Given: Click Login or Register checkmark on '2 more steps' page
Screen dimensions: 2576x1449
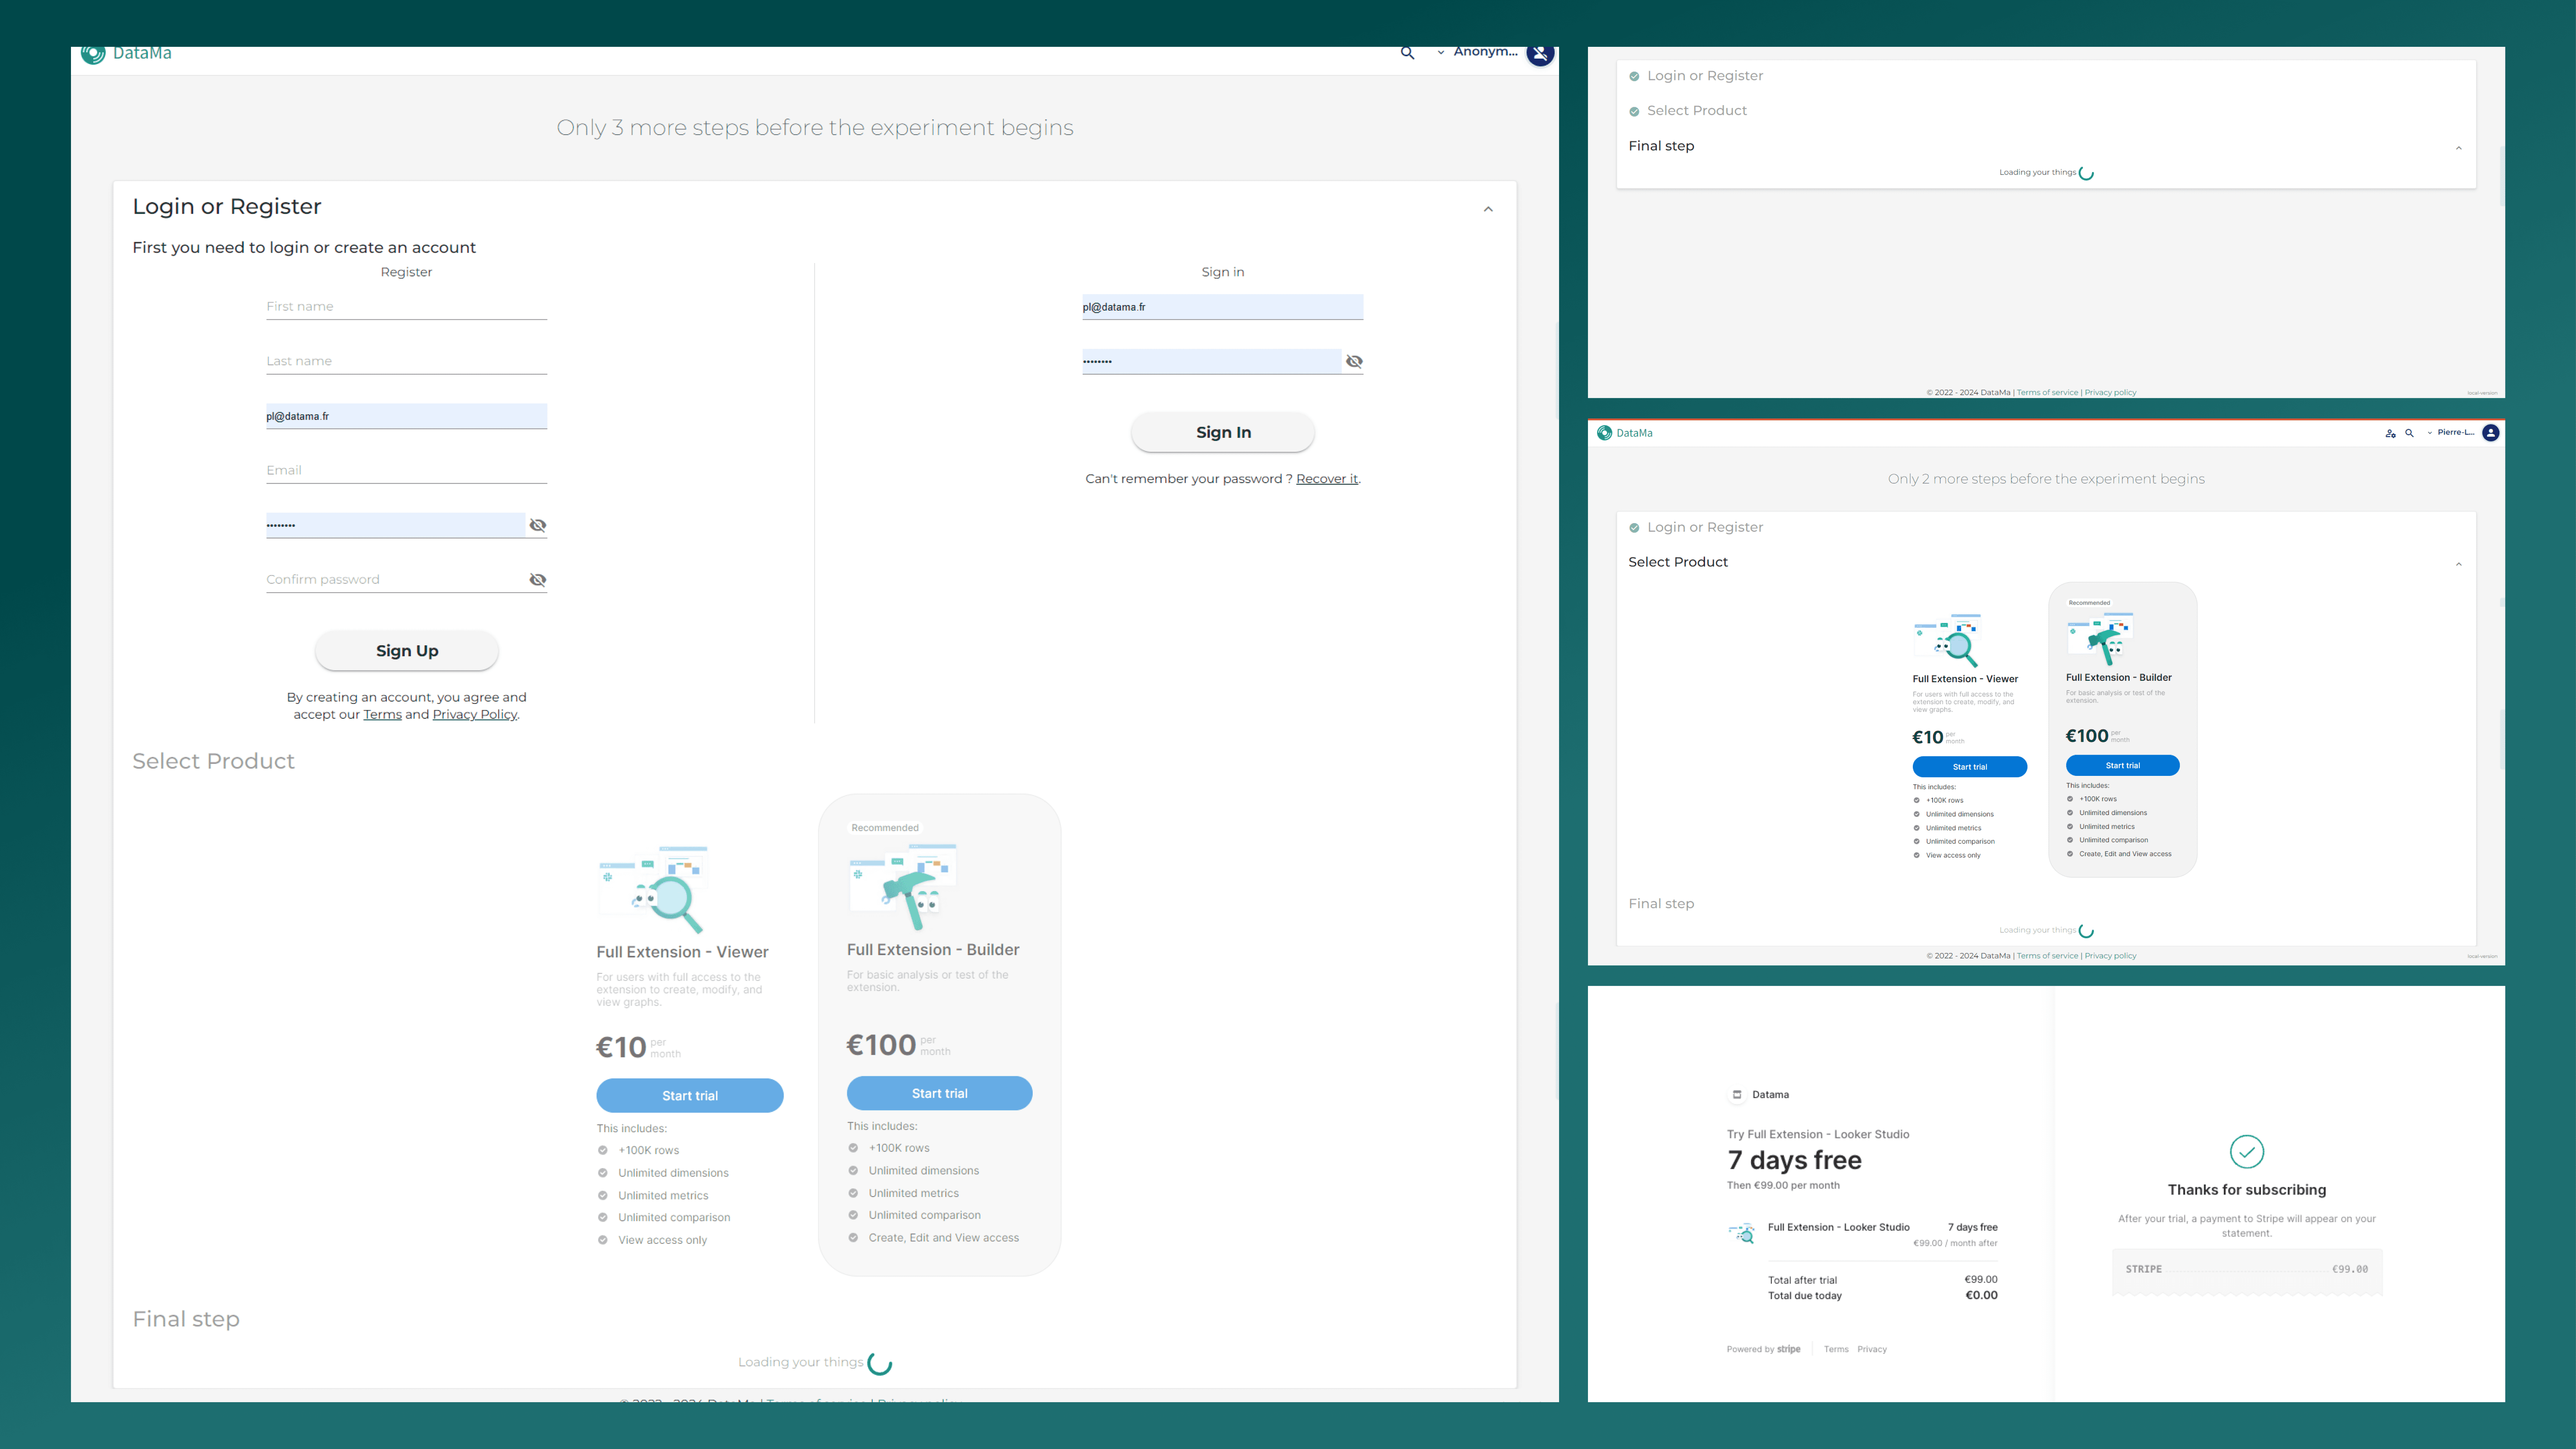Looking at the screenshot, I should (1634, 528).
